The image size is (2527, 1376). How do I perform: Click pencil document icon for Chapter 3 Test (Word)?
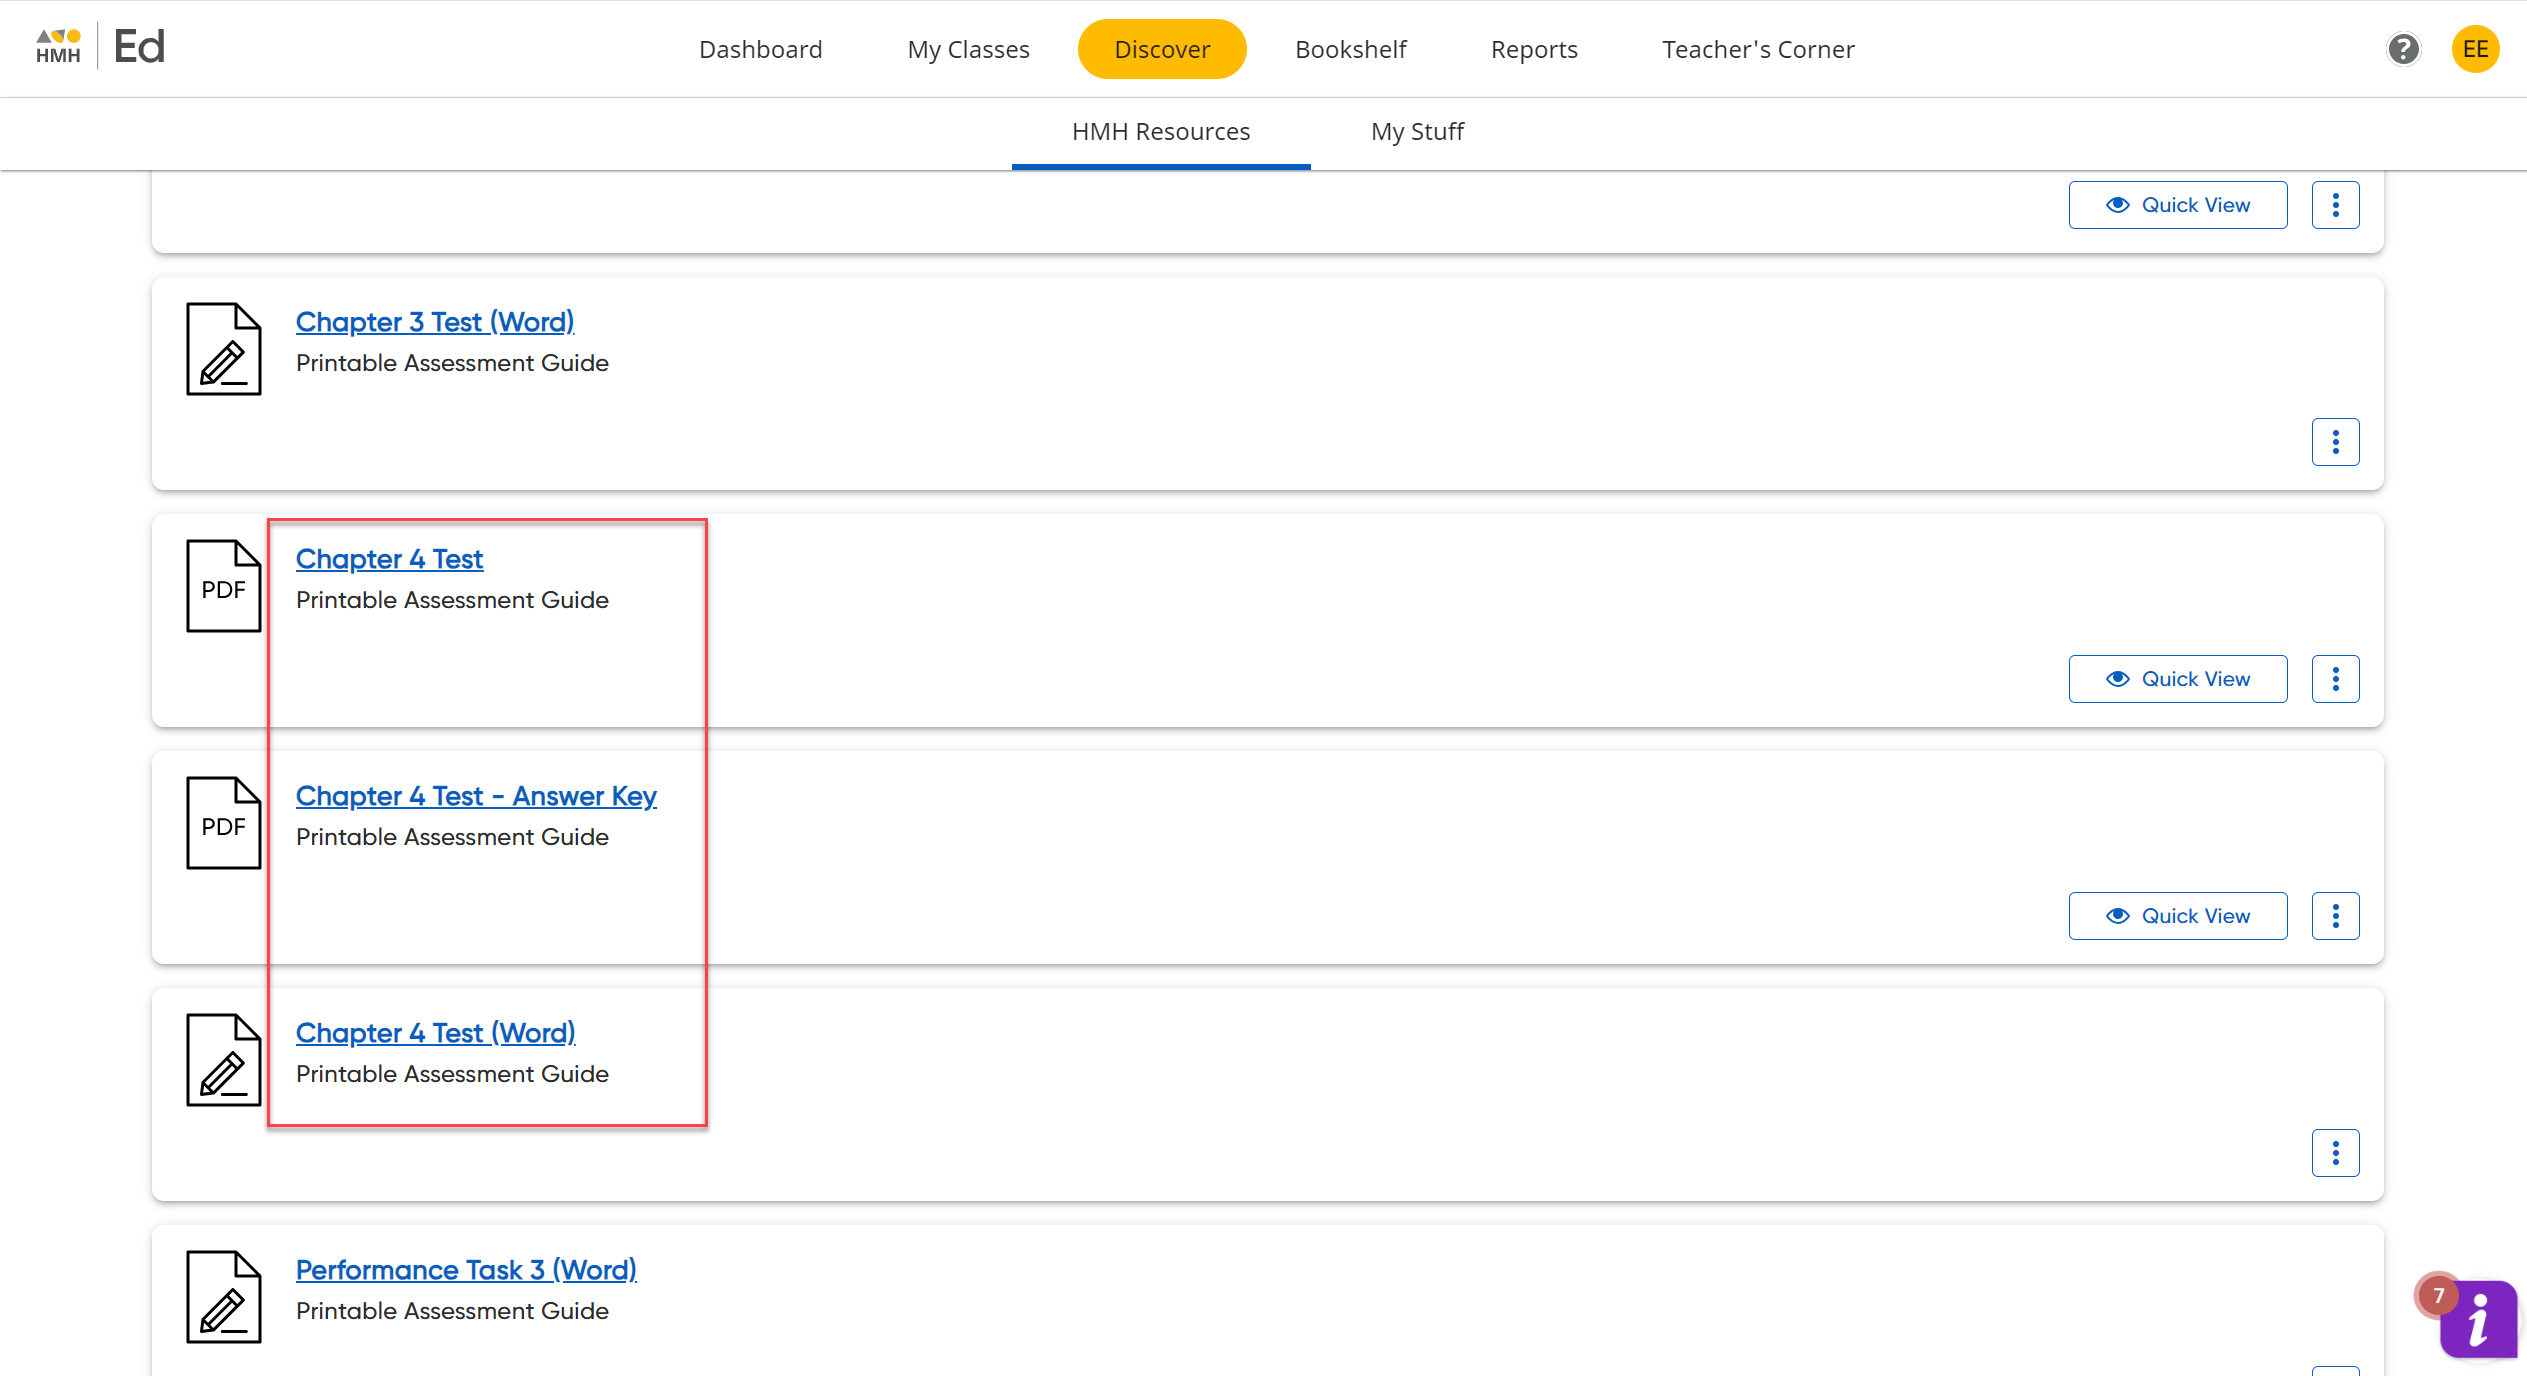pyautogui.click(x=223, y=349)
